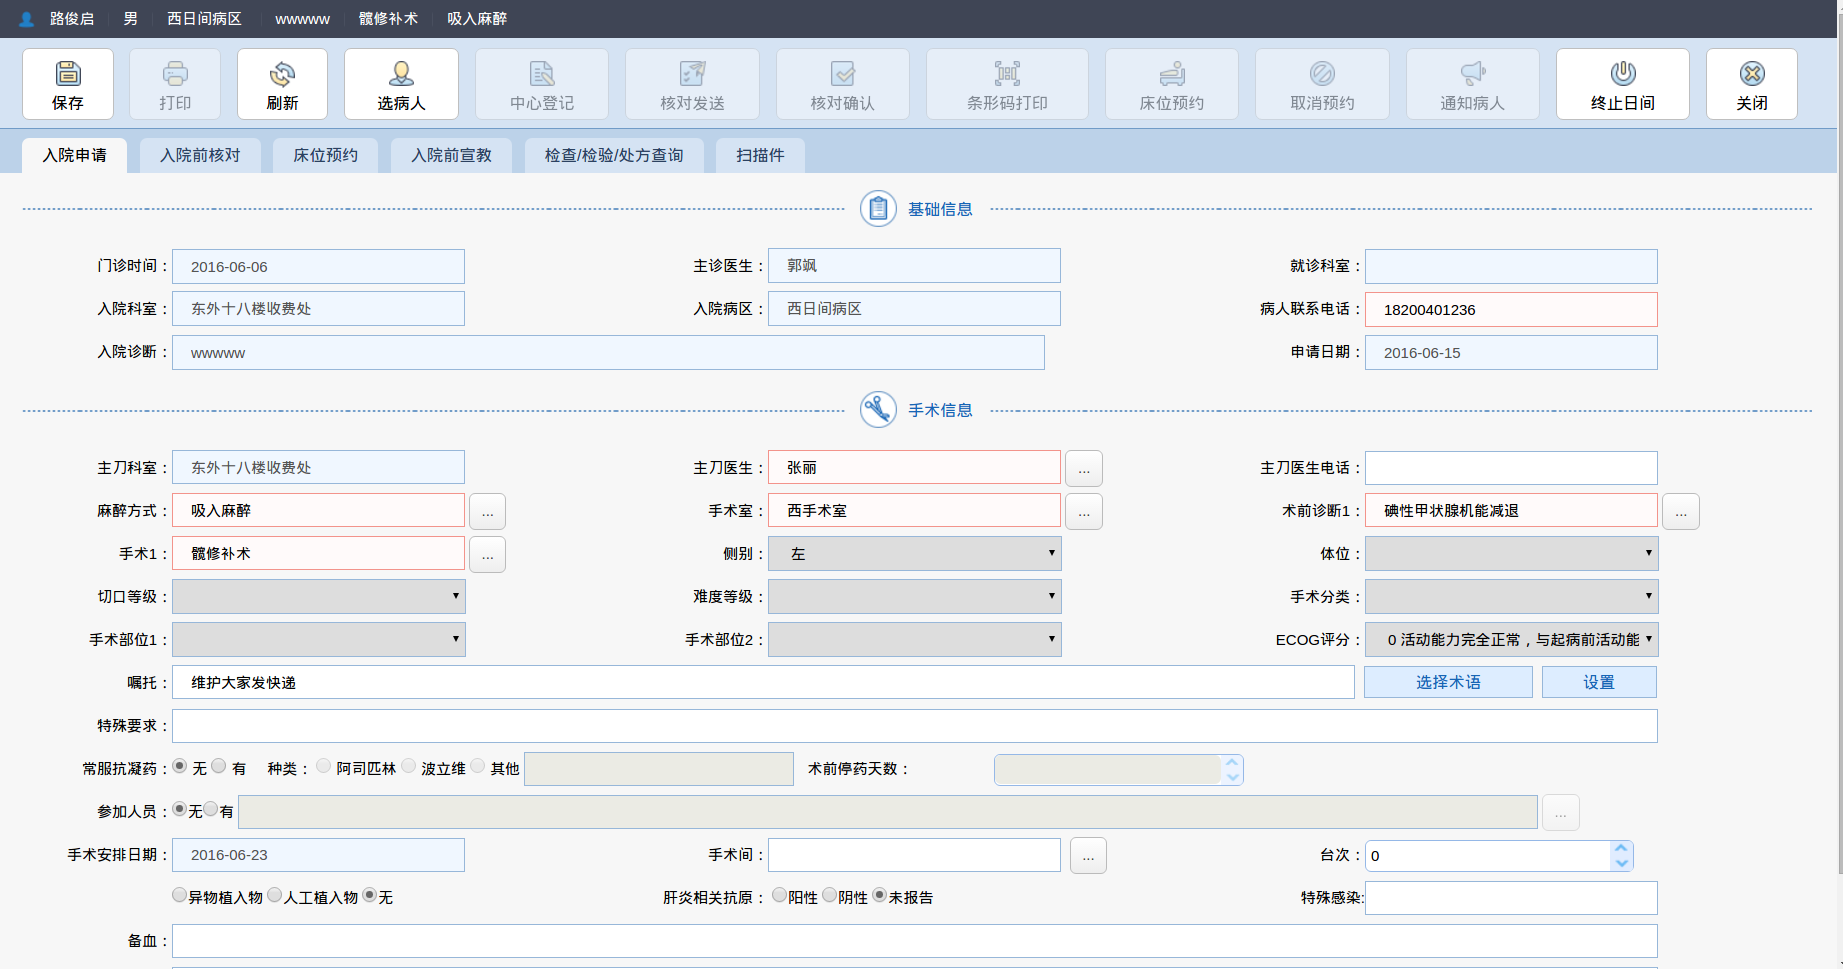The image size is (1843, 969).
Task: Switch to 入院申请 tab
Action: pyautogui.click(x=75, y=156)
